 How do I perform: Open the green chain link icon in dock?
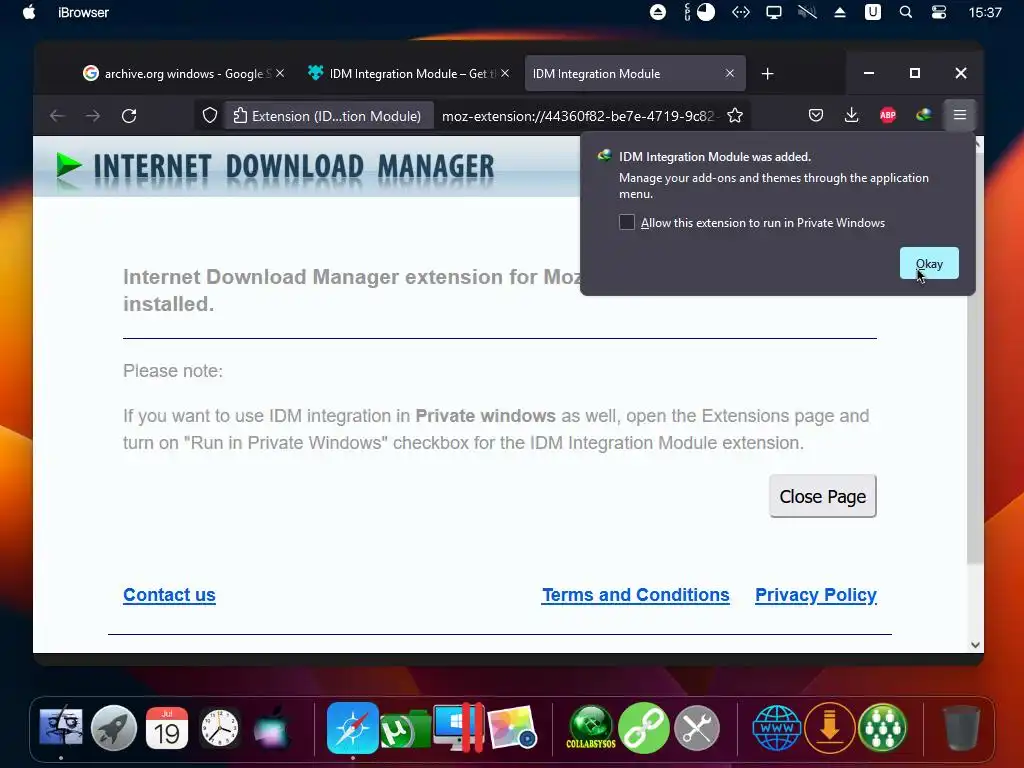pos(644,728)
